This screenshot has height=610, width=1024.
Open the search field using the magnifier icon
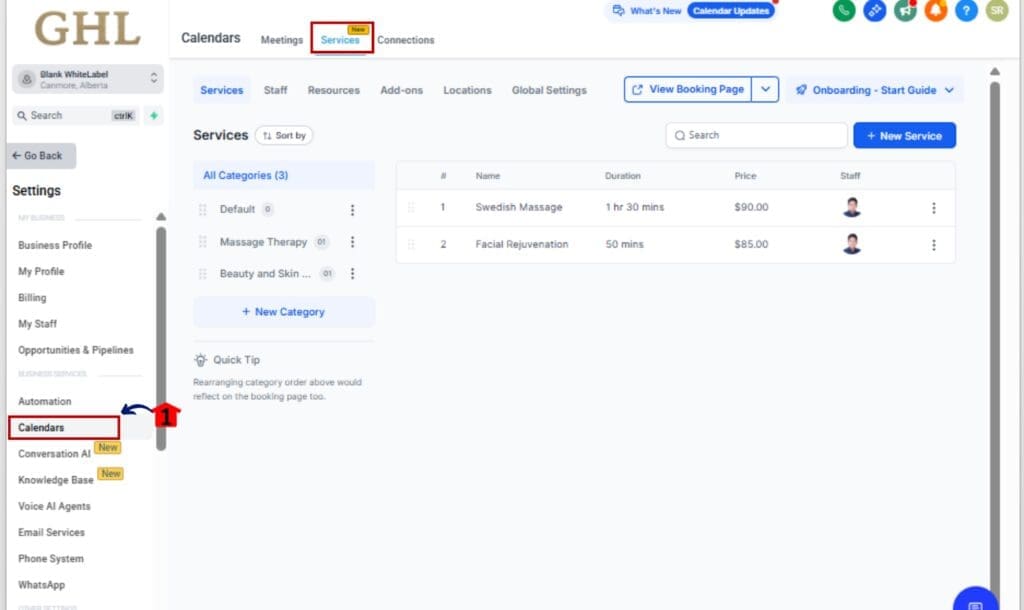(x=21, y=115)
